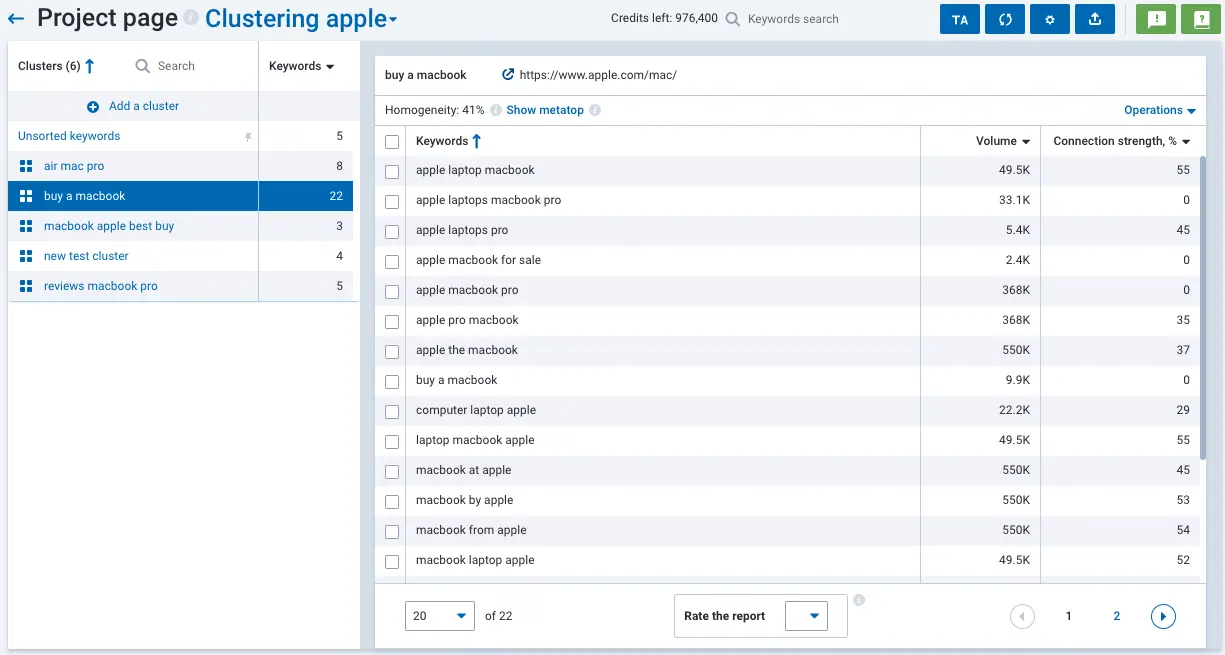Click the export/upload icon in the toolbar
Screen dimensions: 1225x655
[x=1094, y=18]
